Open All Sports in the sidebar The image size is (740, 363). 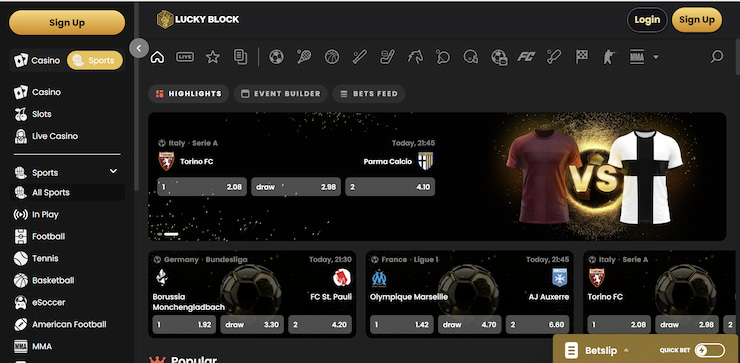point(67,192)
